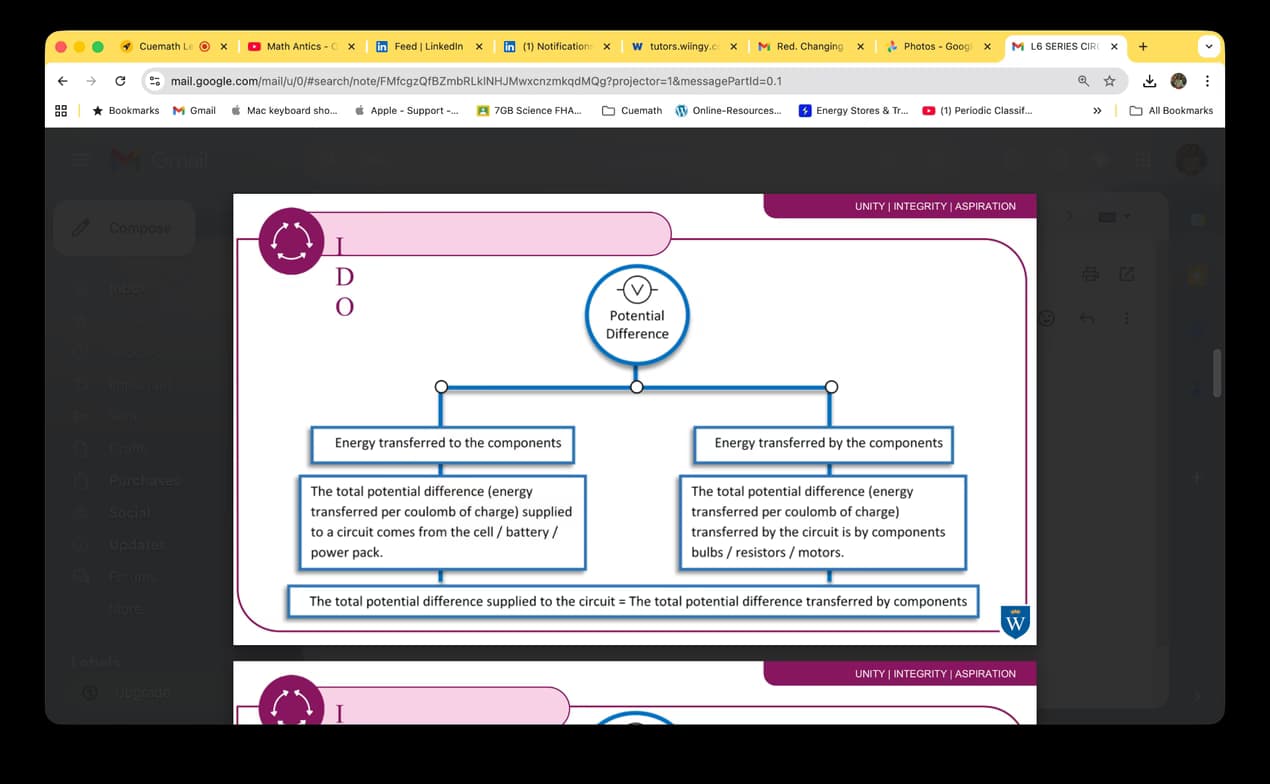Open the Cuemath bookmark folder
This screenshot has width=1270, height=784.
(632, 111)
